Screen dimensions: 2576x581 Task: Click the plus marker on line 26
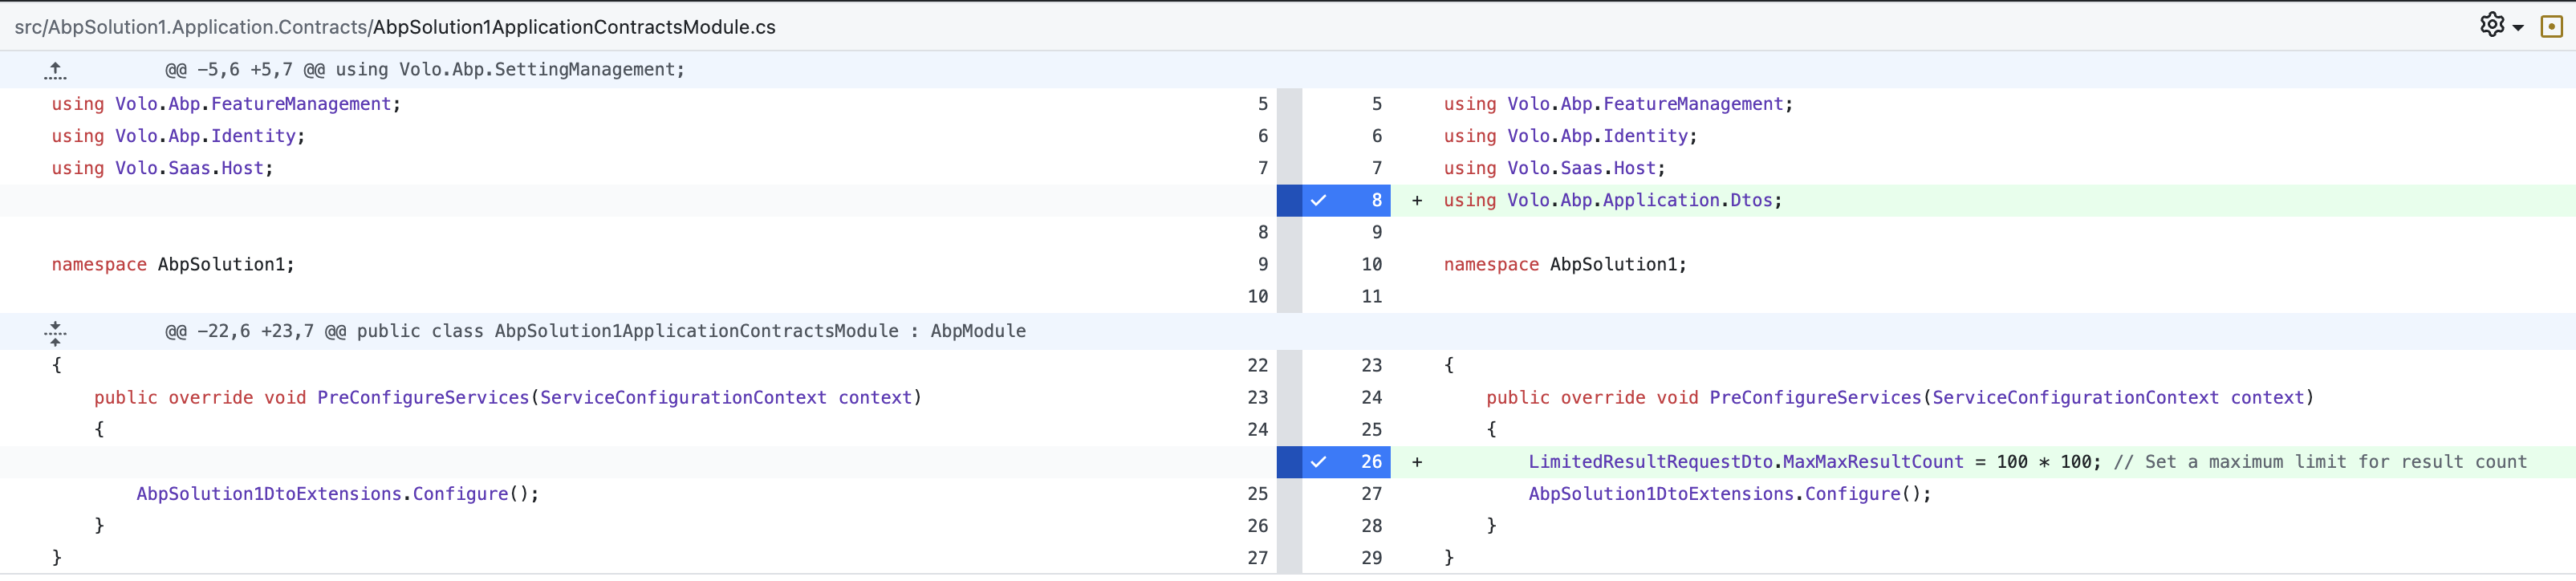1416,462
